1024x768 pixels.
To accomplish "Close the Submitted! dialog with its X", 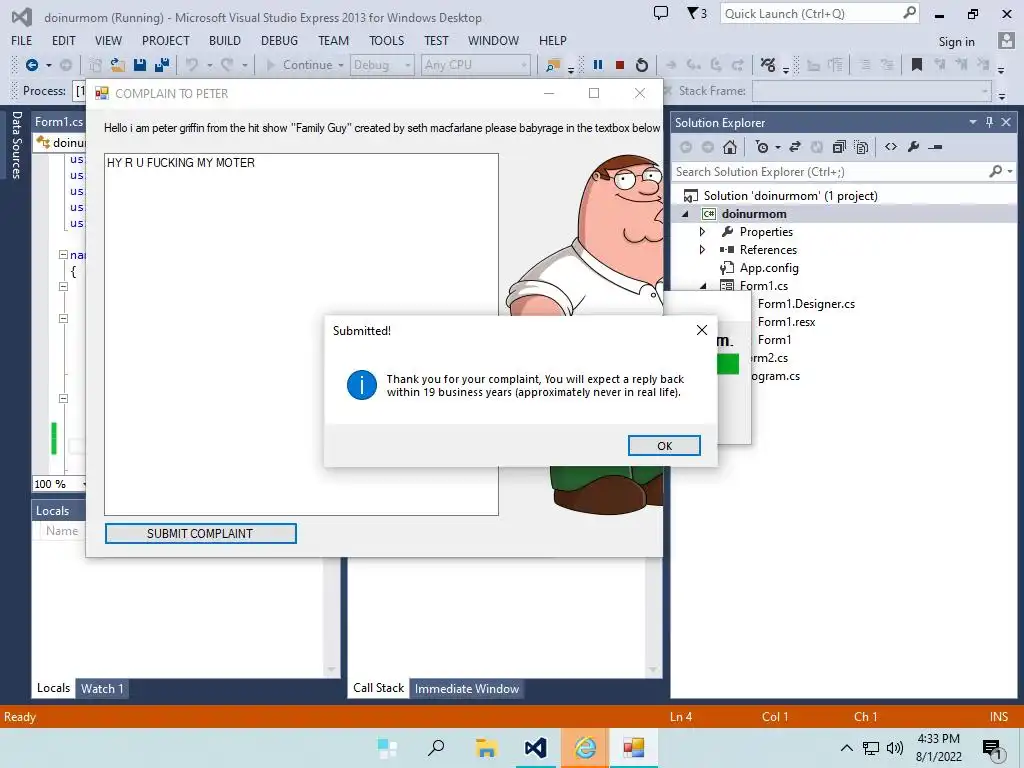I will pyautogui.click(x=701, y=330).
